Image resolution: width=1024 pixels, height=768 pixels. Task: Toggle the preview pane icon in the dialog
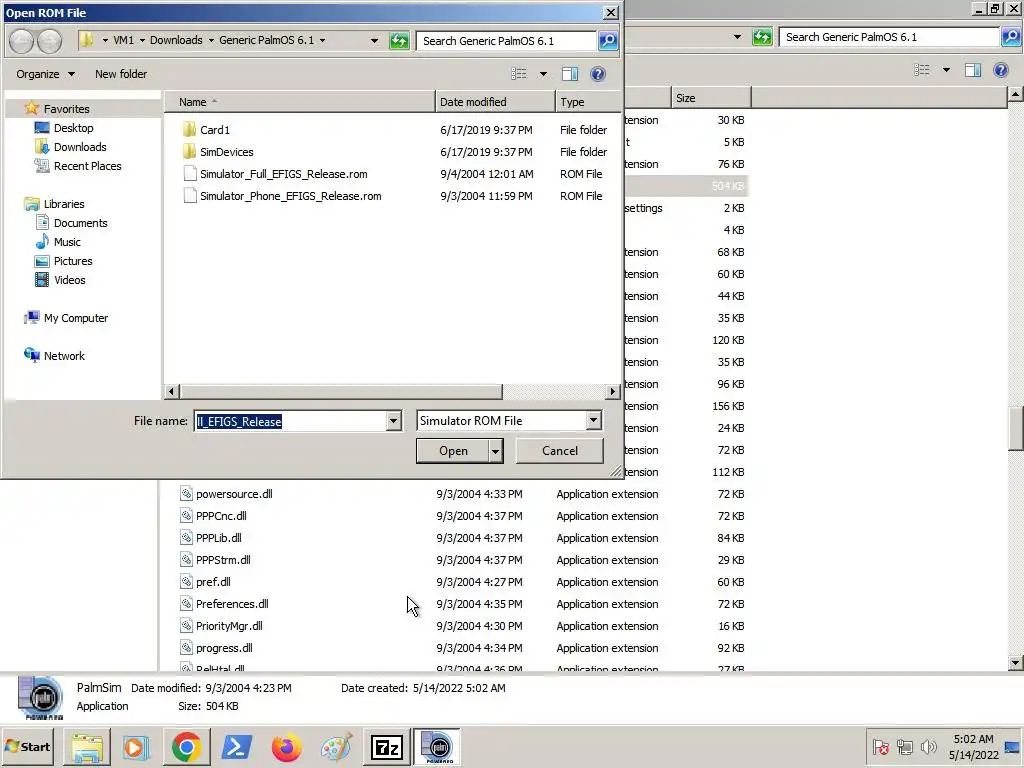[570, 74]
